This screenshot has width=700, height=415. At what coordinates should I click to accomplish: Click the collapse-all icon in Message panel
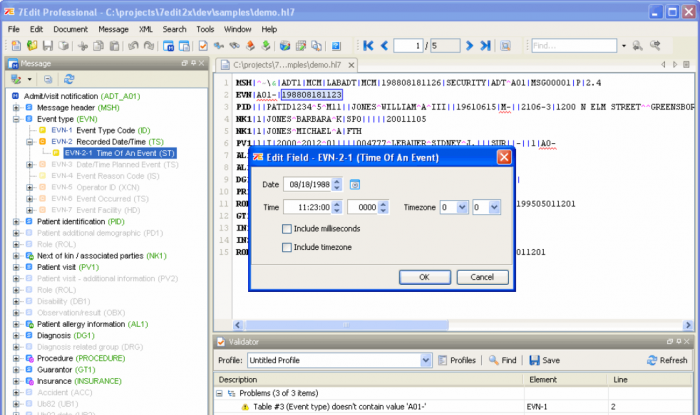pyautogui.click(x=48, y=79)
